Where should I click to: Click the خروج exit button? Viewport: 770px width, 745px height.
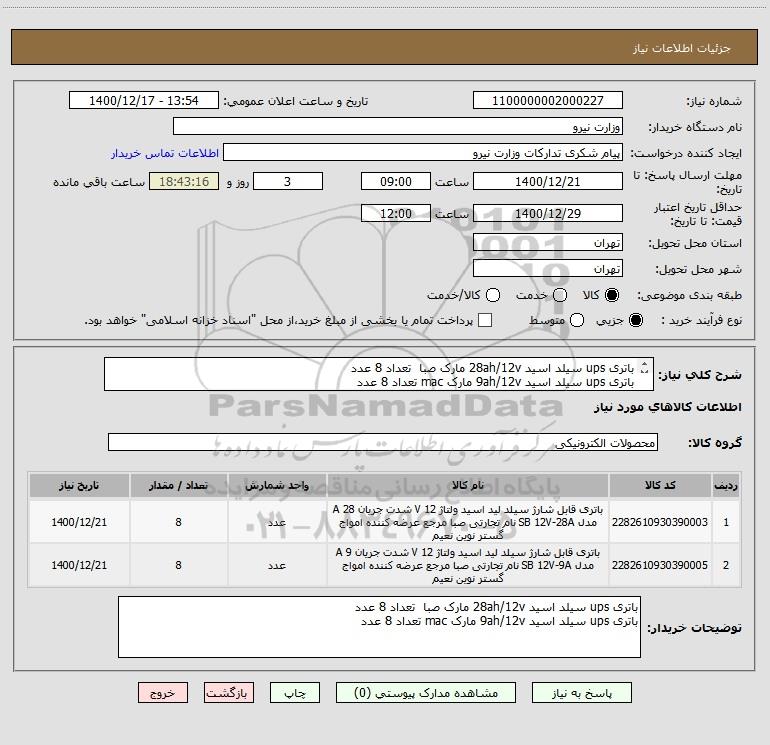[x=163, y=692]
